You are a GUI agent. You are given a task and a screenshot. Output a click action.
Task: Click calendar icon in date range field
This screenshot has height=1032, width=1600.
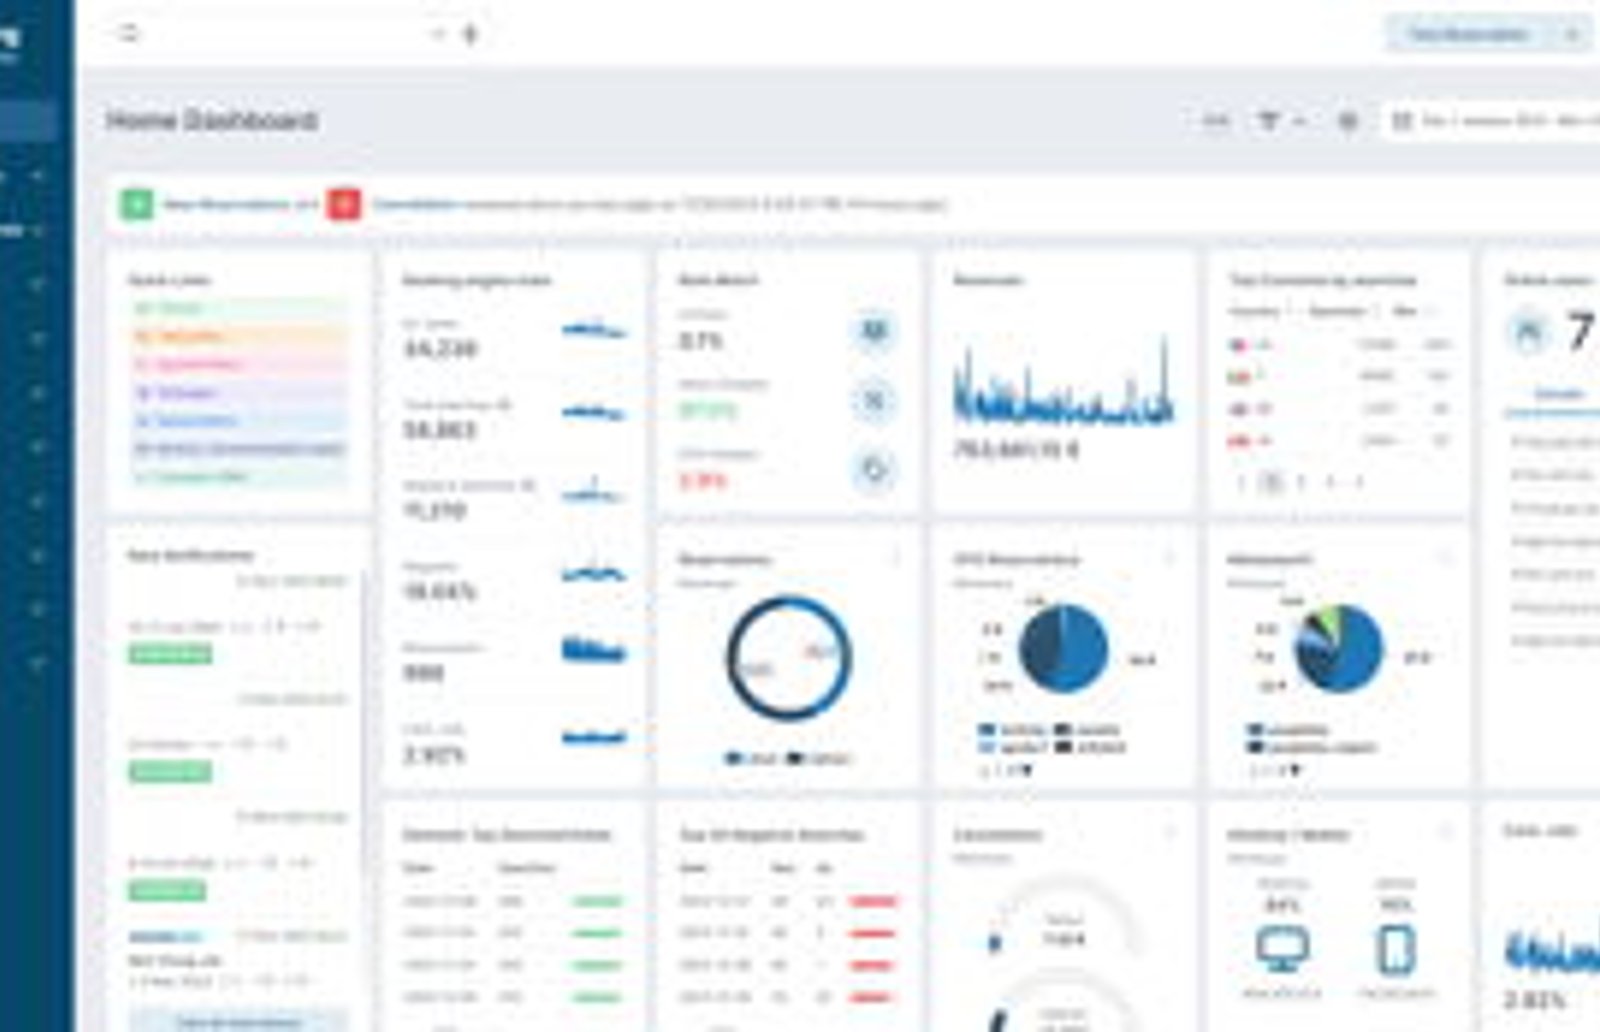pos(1402,121)
